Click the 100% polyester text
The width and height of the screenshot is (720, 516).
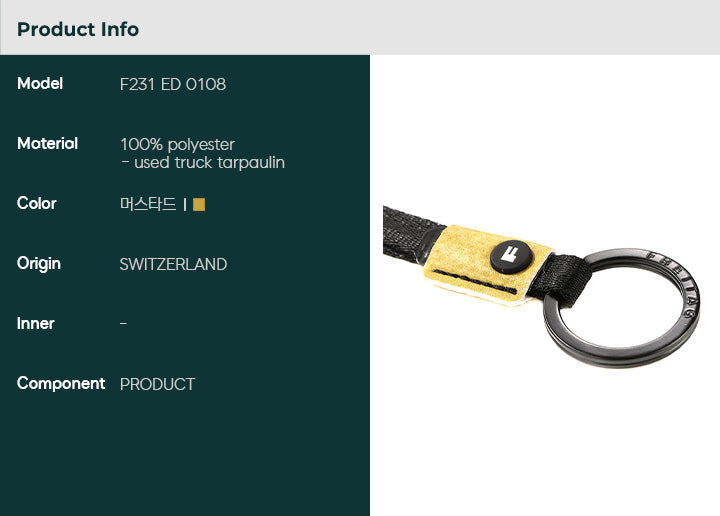(177, 145)
